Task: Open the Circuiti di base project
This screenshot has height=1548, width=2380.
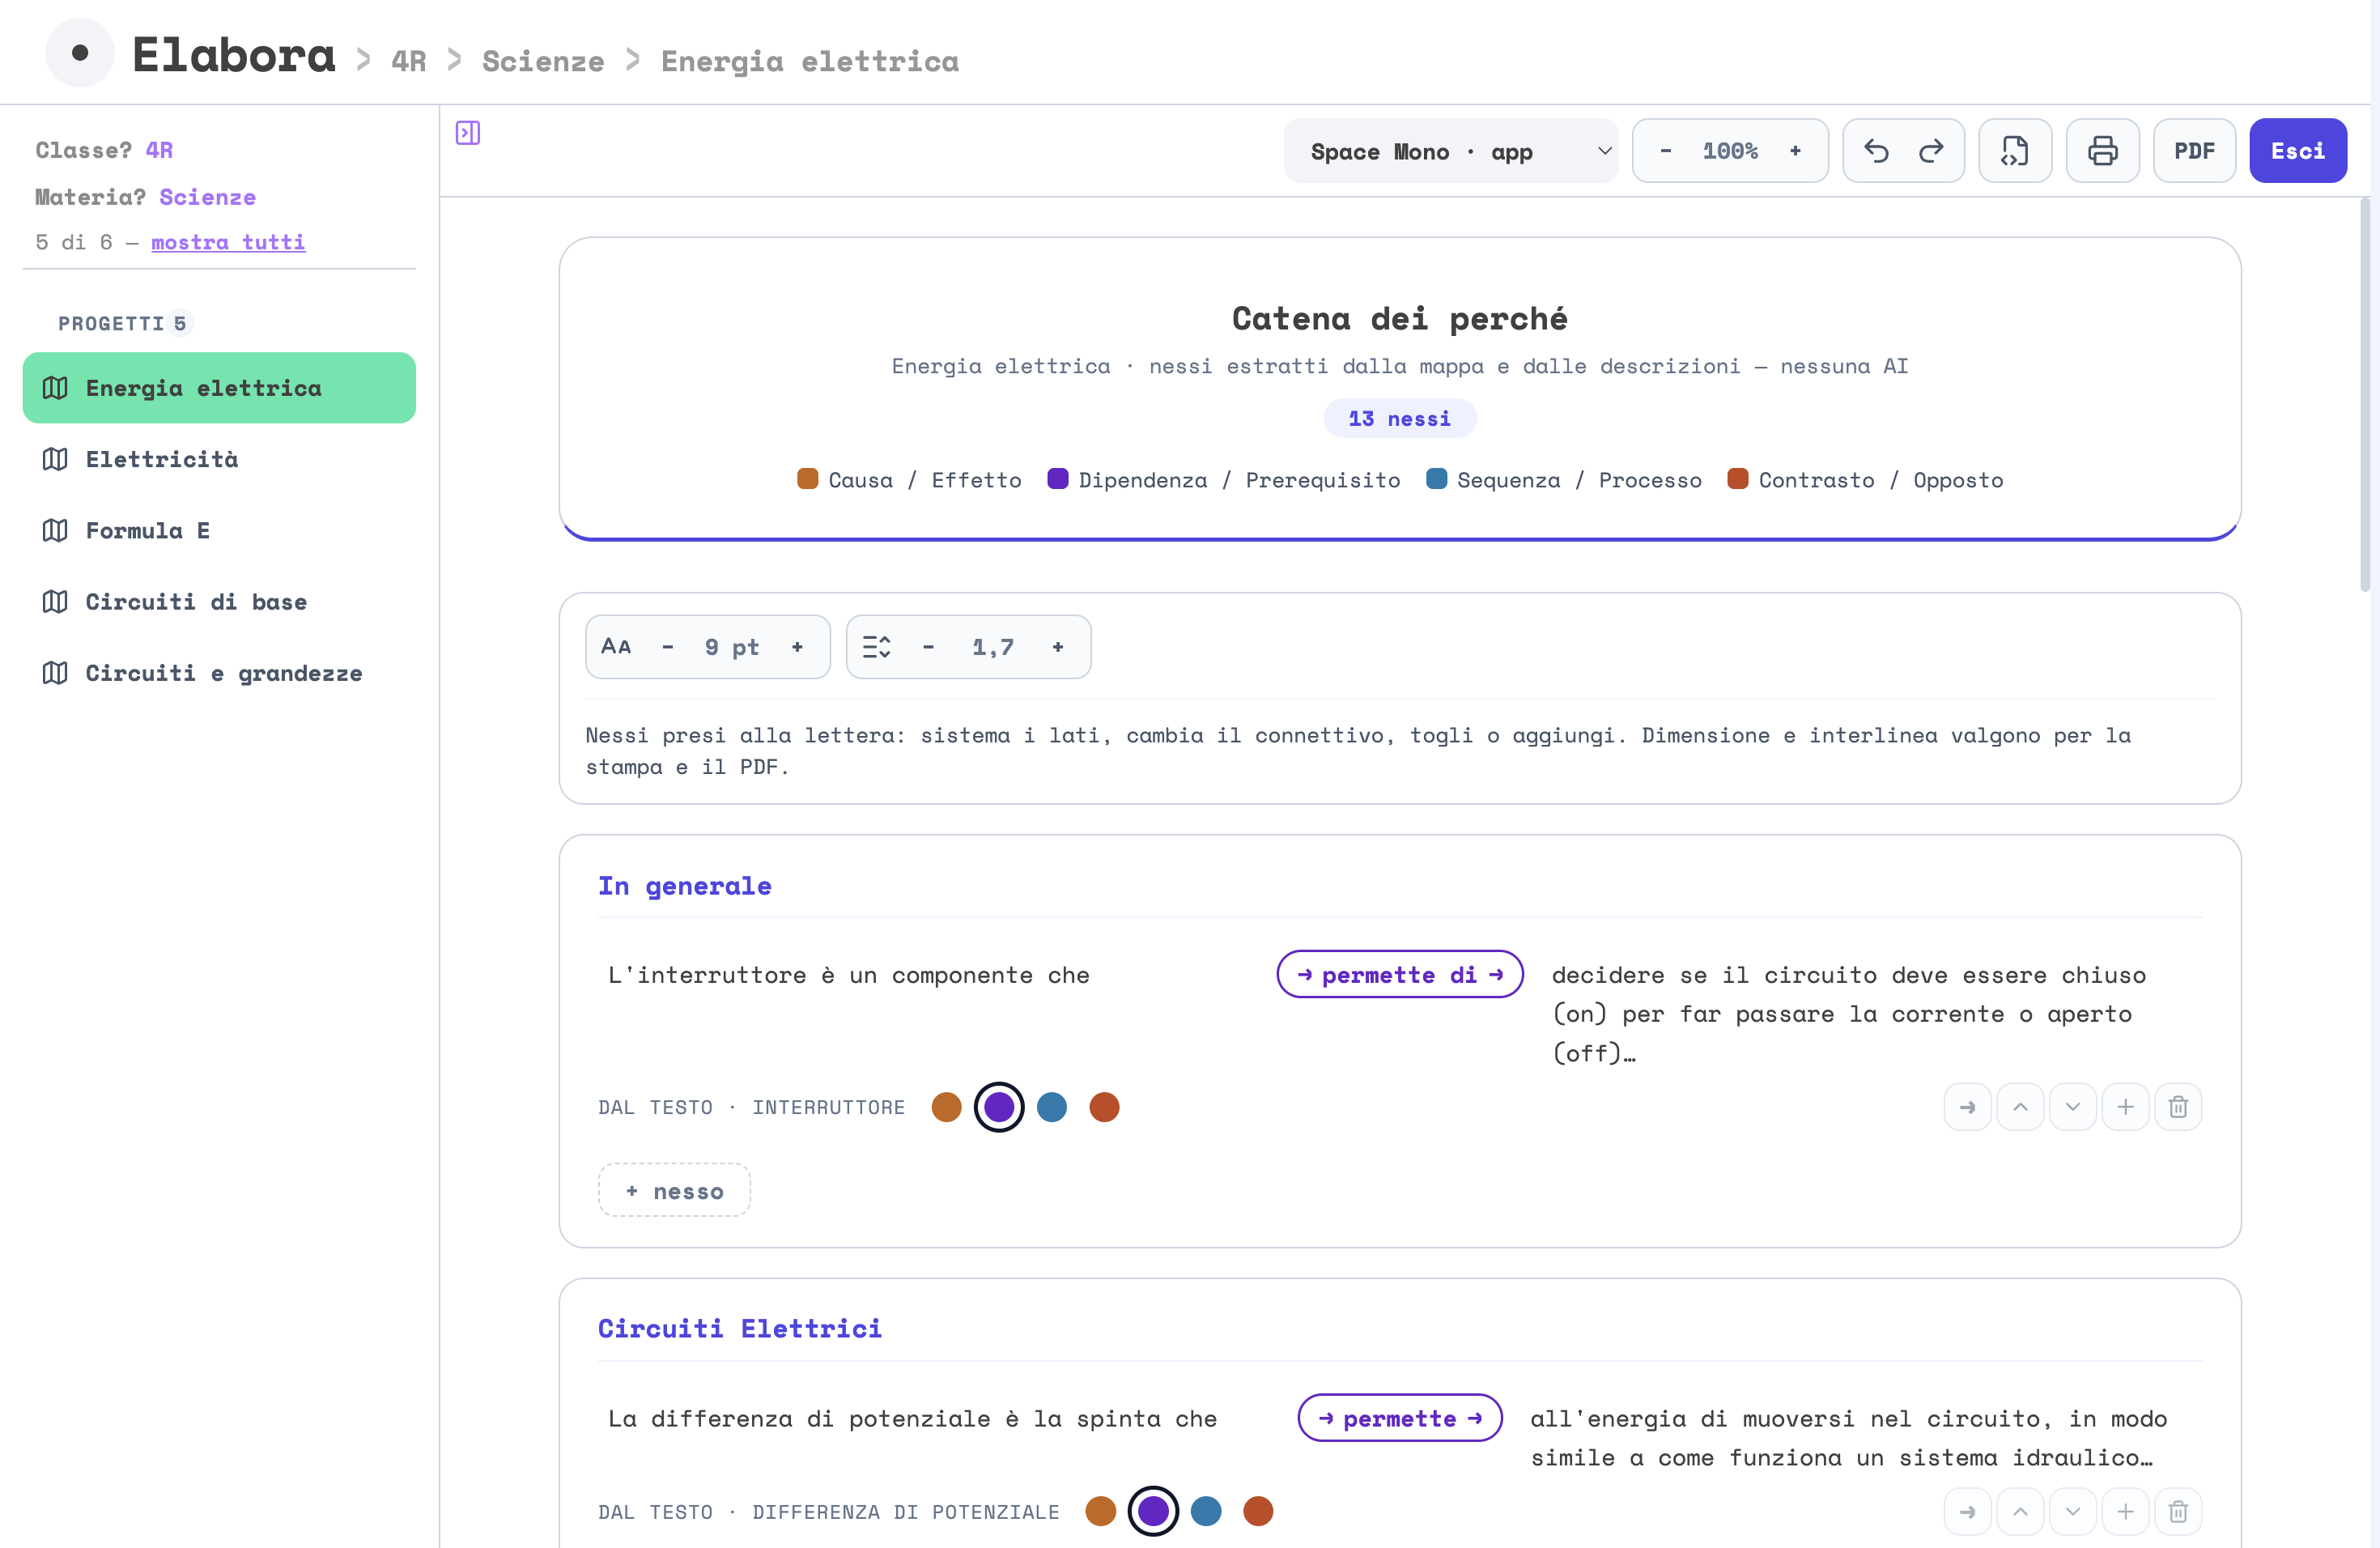Action: (219, 601)
